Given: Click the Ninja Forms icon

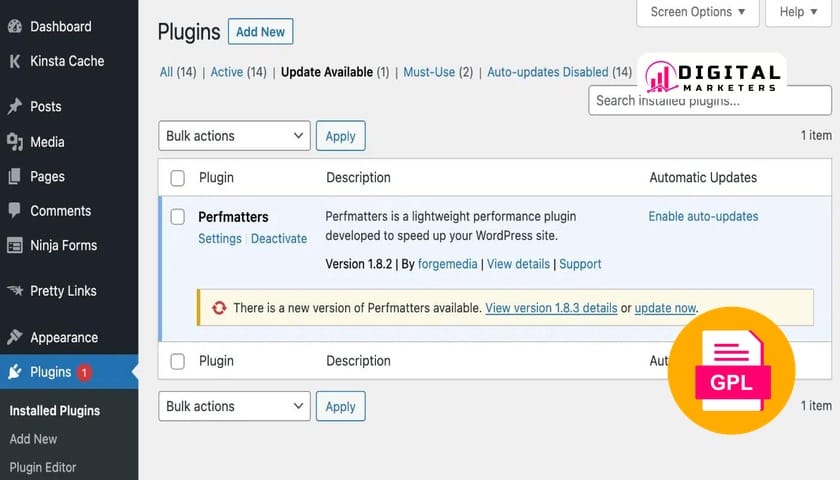Looking at the screenshot, I should (14, 245).
